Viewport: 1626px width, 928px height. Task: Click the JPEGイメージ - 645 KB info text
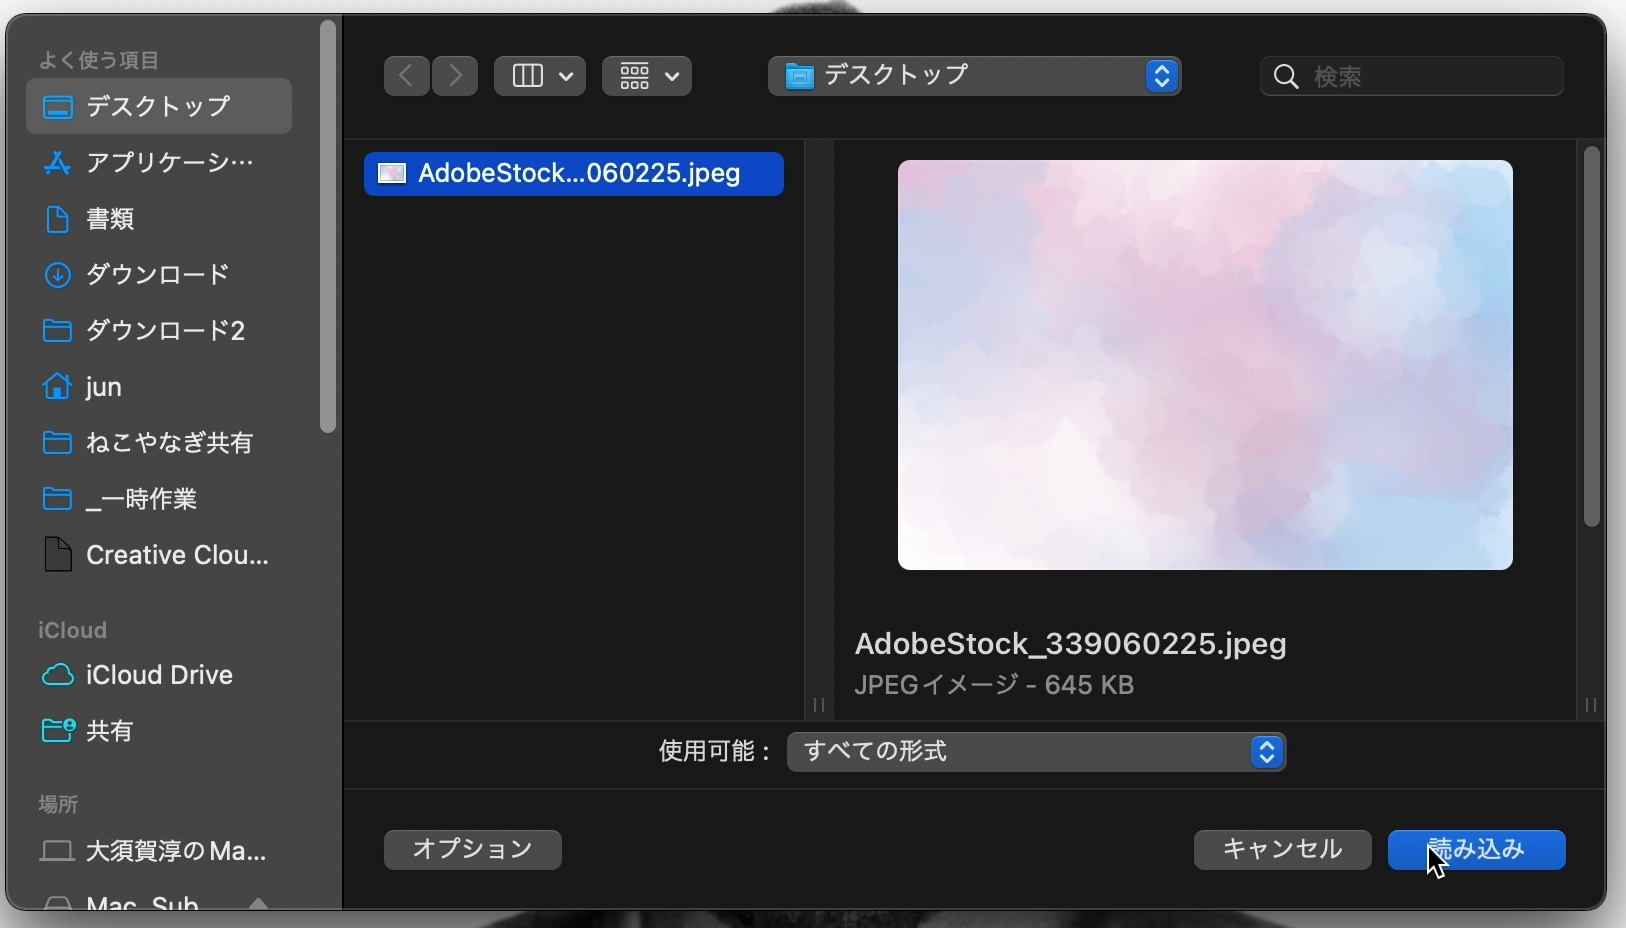pyautogui.click(x=994, y=686)
